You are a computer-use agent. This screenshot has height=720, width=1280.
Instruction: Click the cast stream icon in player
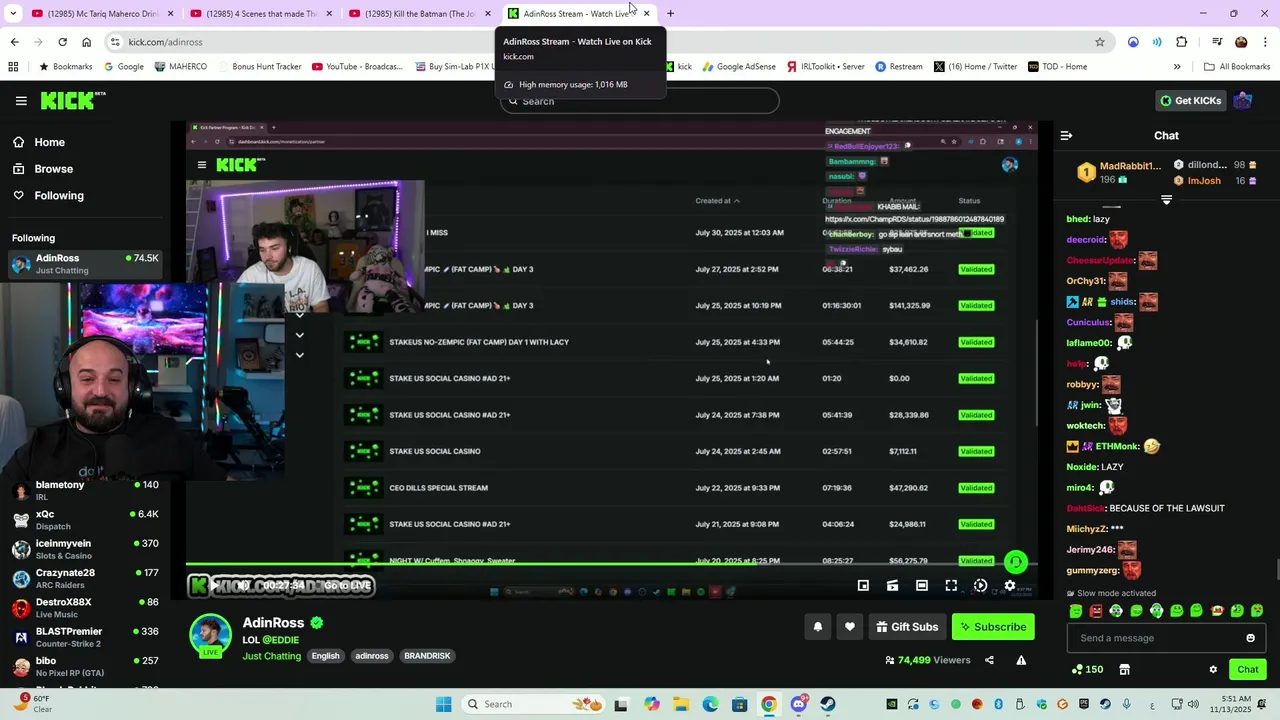click(x=892, y=585)
